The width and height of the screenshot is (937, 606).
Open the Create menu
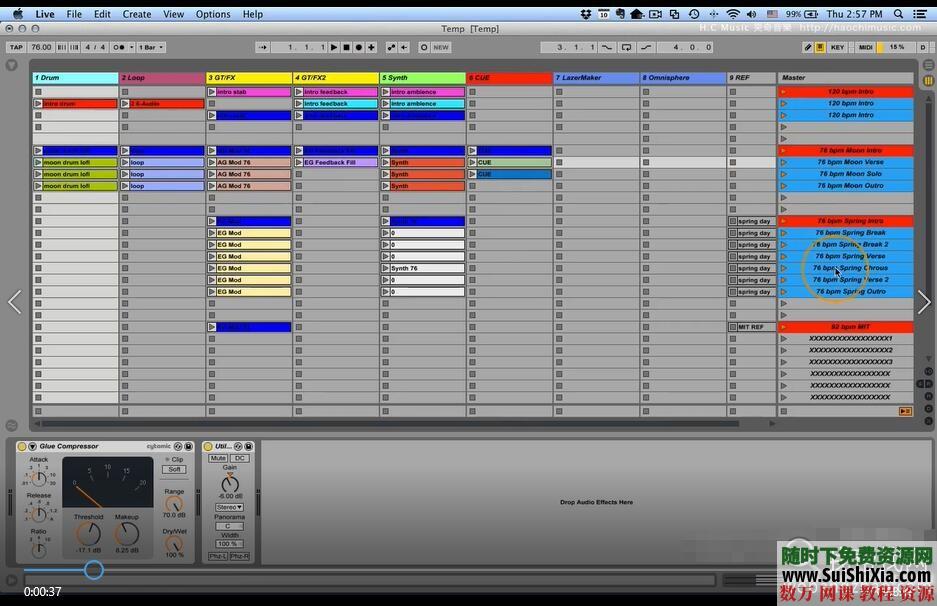click(137, 14)
